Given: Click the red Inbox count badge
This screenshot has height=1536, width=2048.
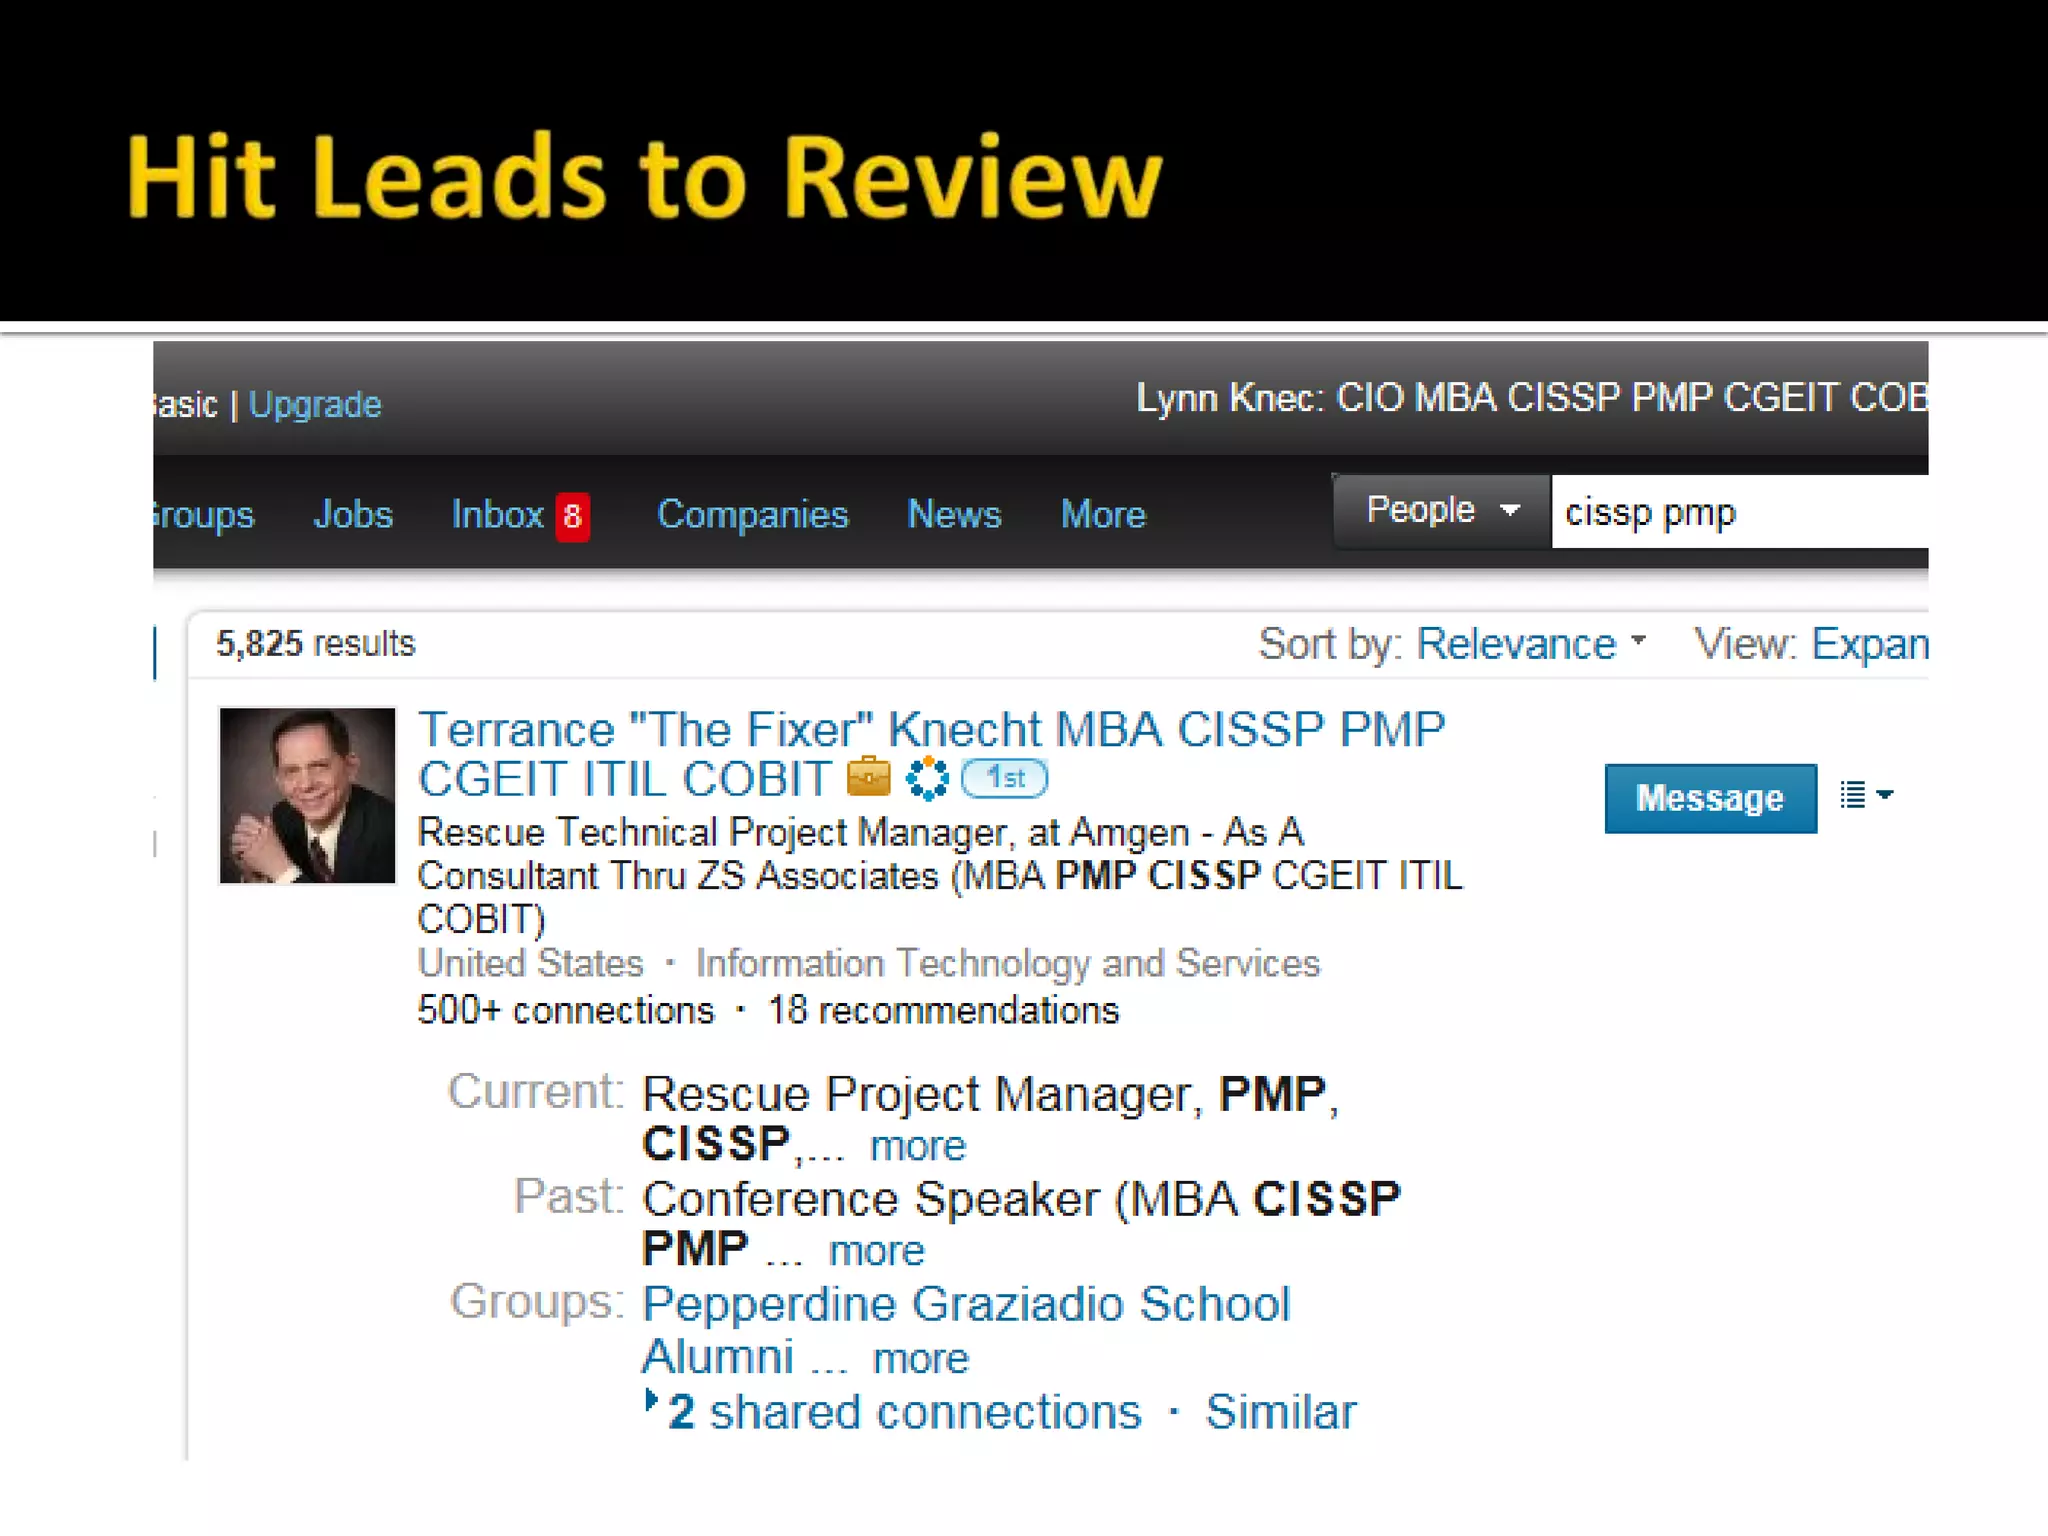Looking at the screenshot, I should pos(572,516).
